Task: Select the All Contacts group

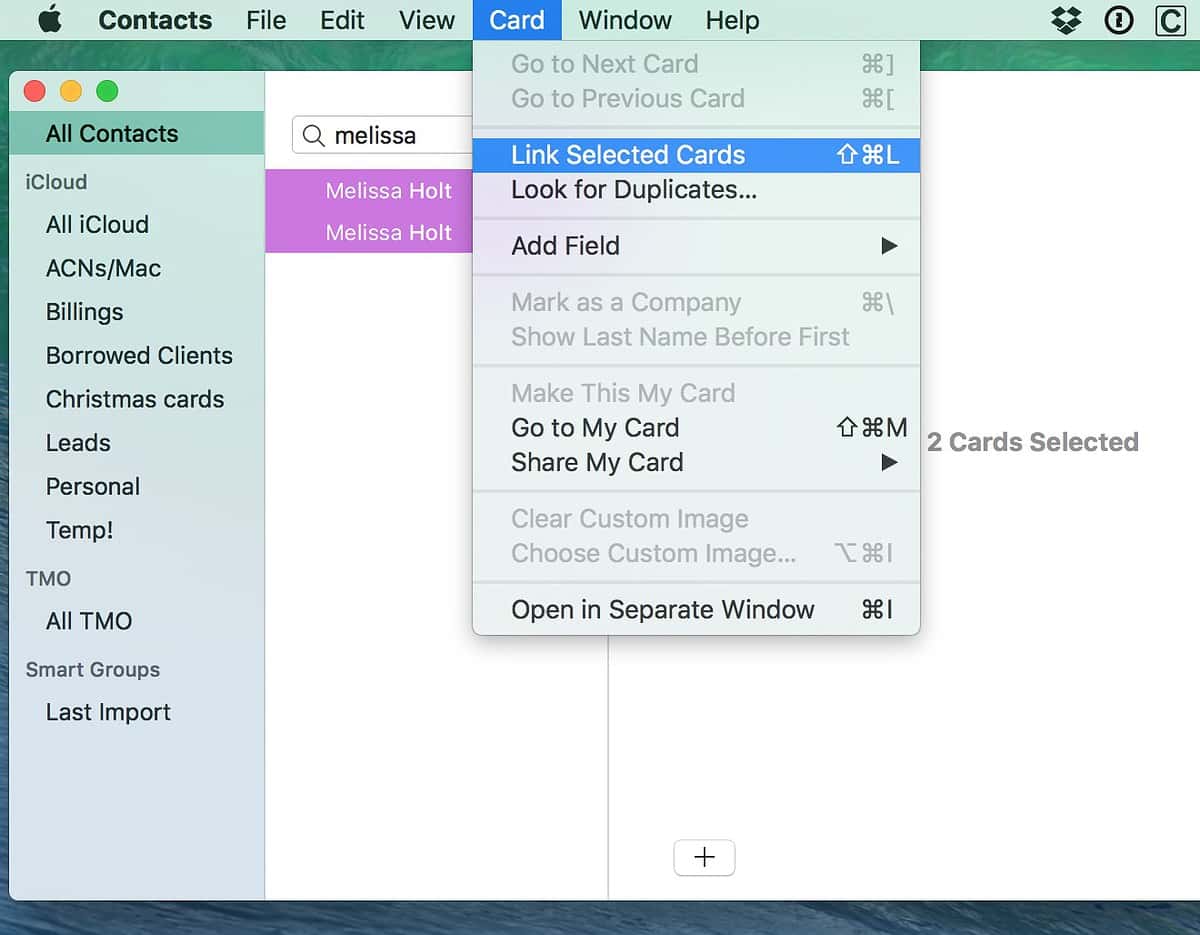Action: (x=112, y=133)
